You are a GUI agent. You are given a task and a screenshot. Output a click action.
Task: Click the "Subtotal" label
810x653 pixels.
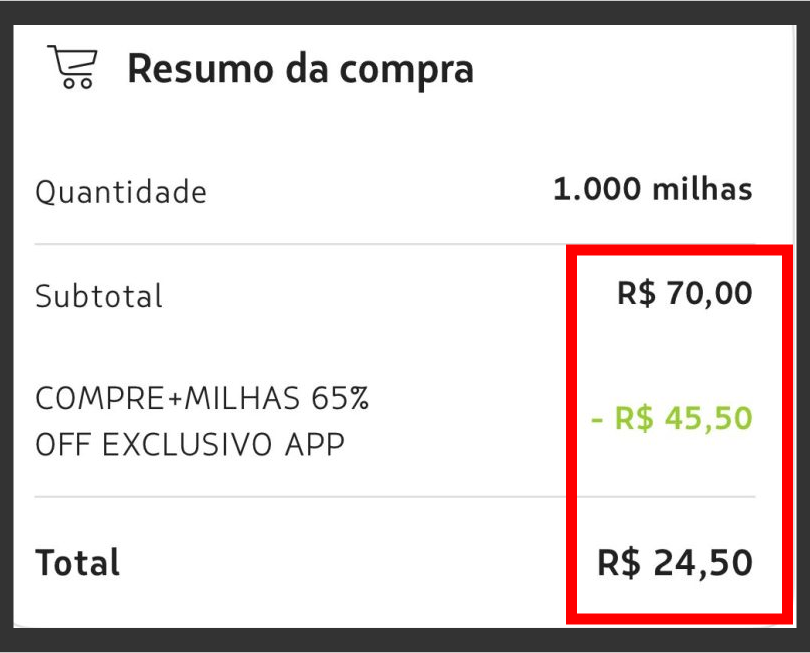point(99,296)
